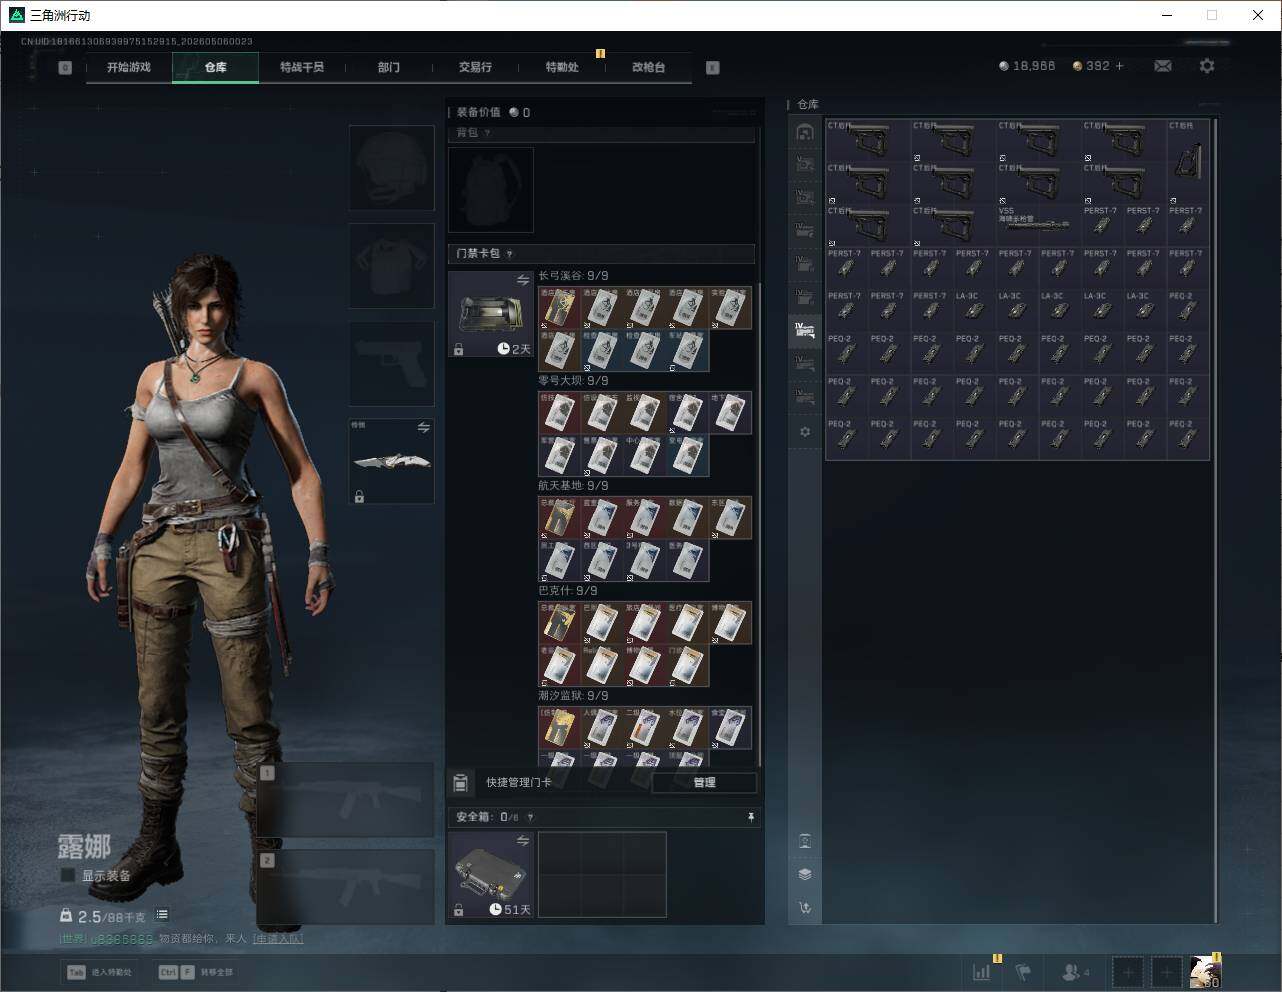Click silver currency balance 18,966

pos(1027,66)
